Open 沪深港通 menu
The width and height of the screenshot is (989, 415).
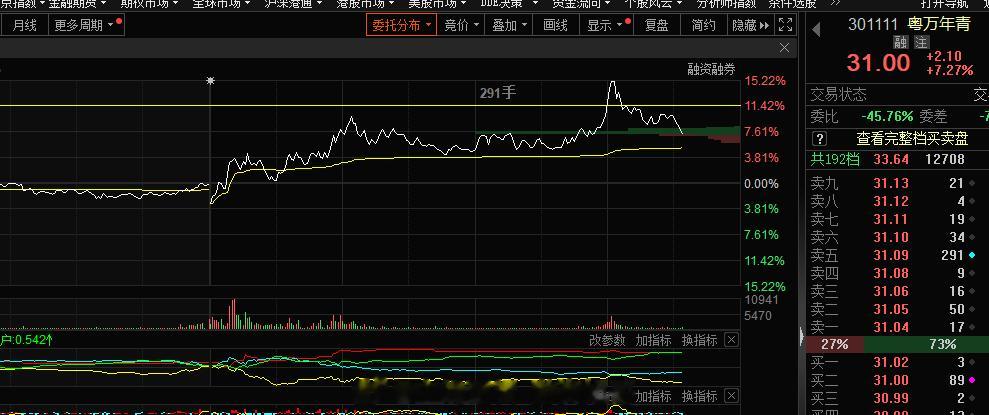(x=293, y=4)
